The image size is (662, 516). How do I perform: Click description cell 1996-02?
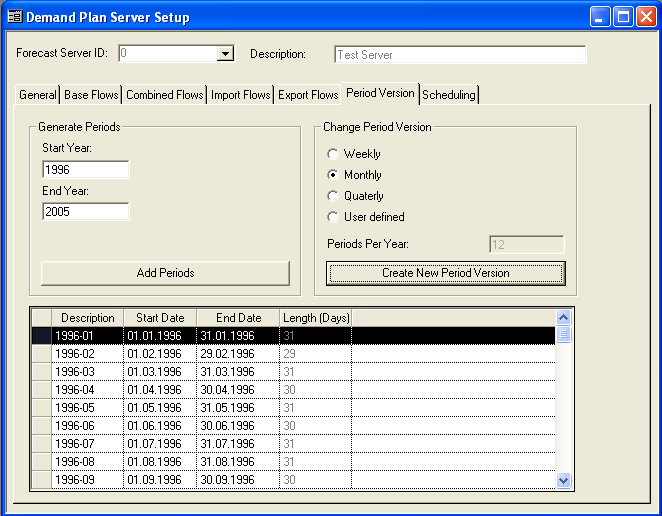click(x=87, y=354)
